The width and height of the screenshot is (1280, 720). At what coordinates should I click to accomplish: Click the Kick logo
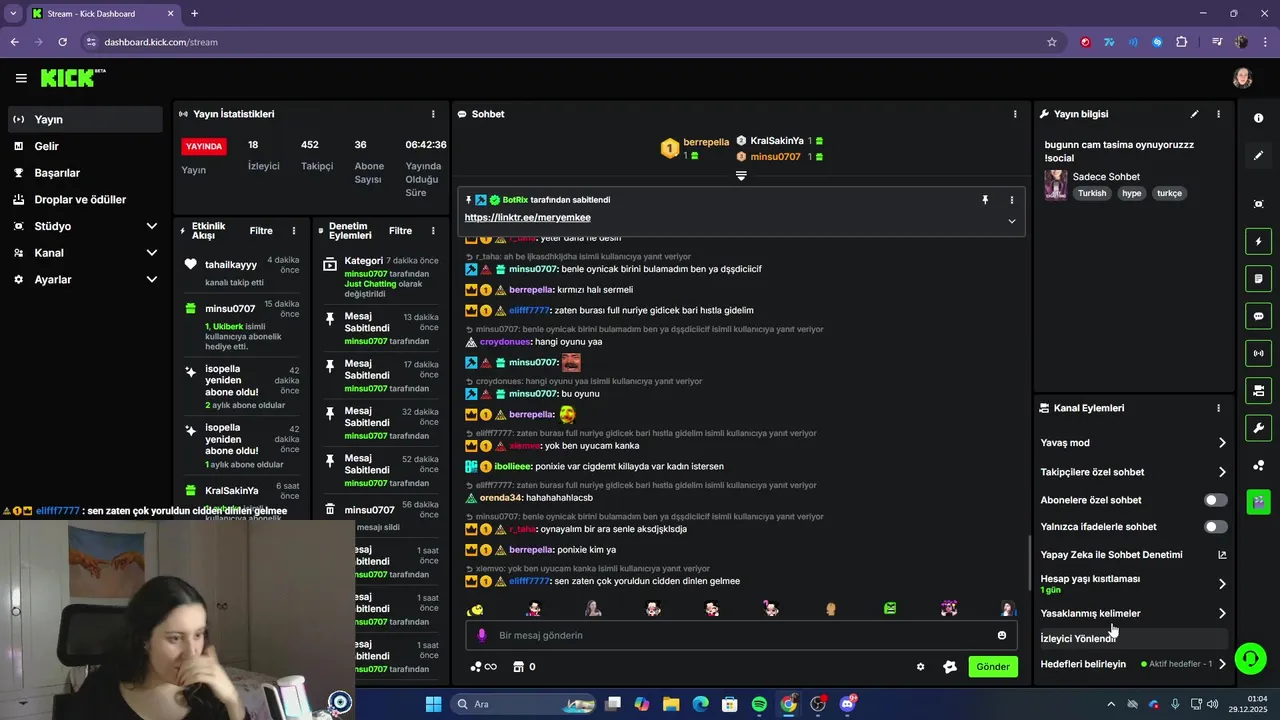(72, 78)
